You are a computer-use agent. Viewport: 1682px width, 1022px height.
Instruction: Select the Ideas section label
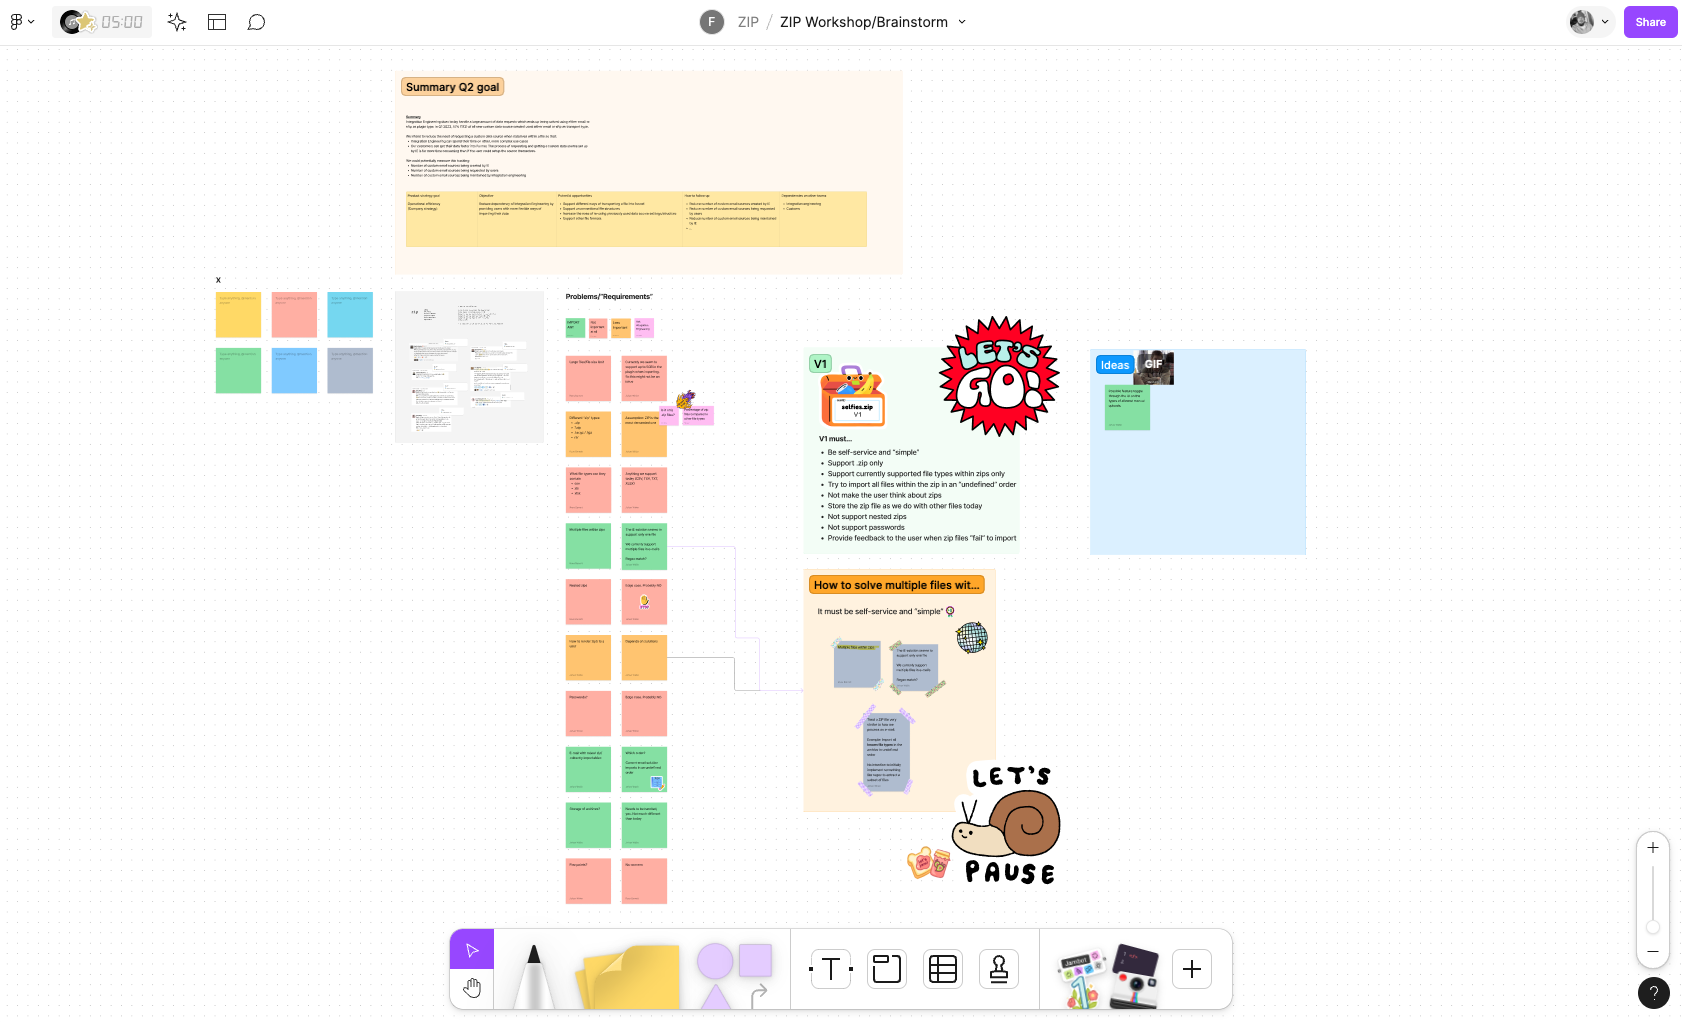point(1115,365)
